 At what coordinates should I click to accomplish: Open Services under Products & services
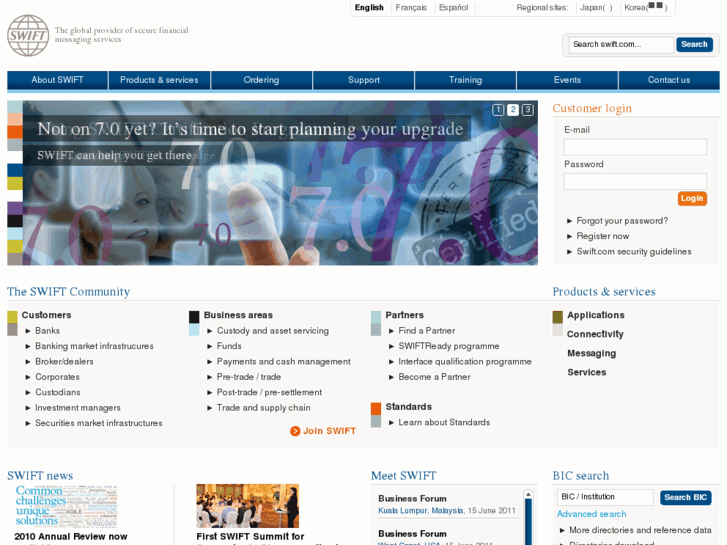pos(587,372)
